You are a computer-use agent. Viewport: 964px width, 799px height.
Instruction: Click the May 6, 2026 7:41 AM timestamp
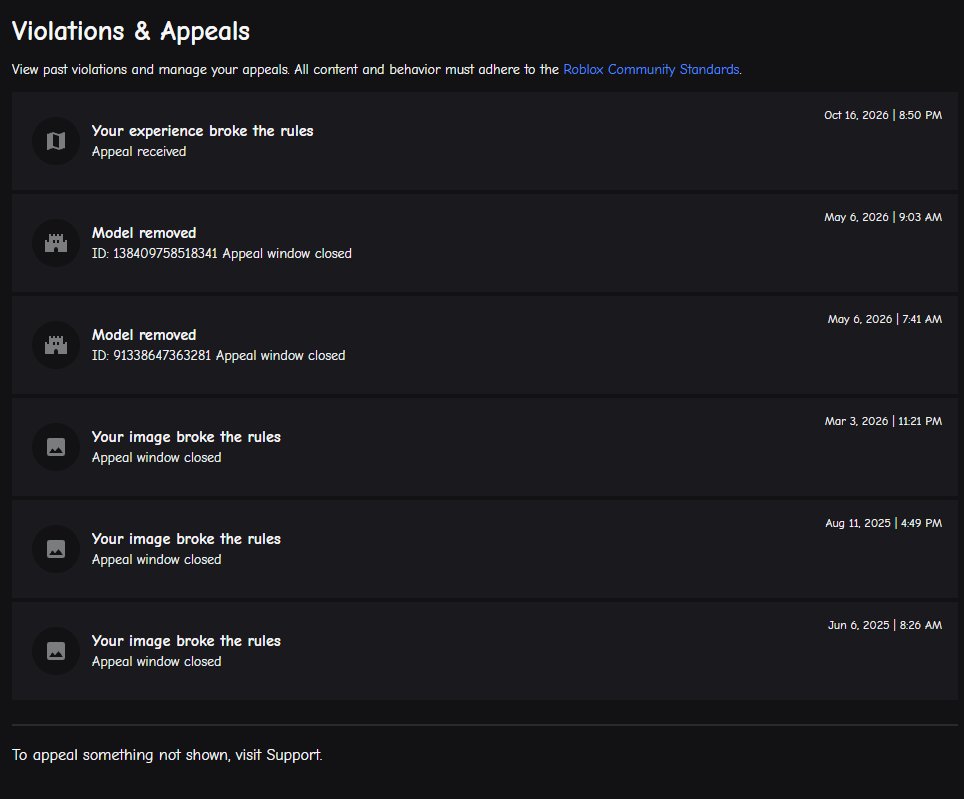885,319
